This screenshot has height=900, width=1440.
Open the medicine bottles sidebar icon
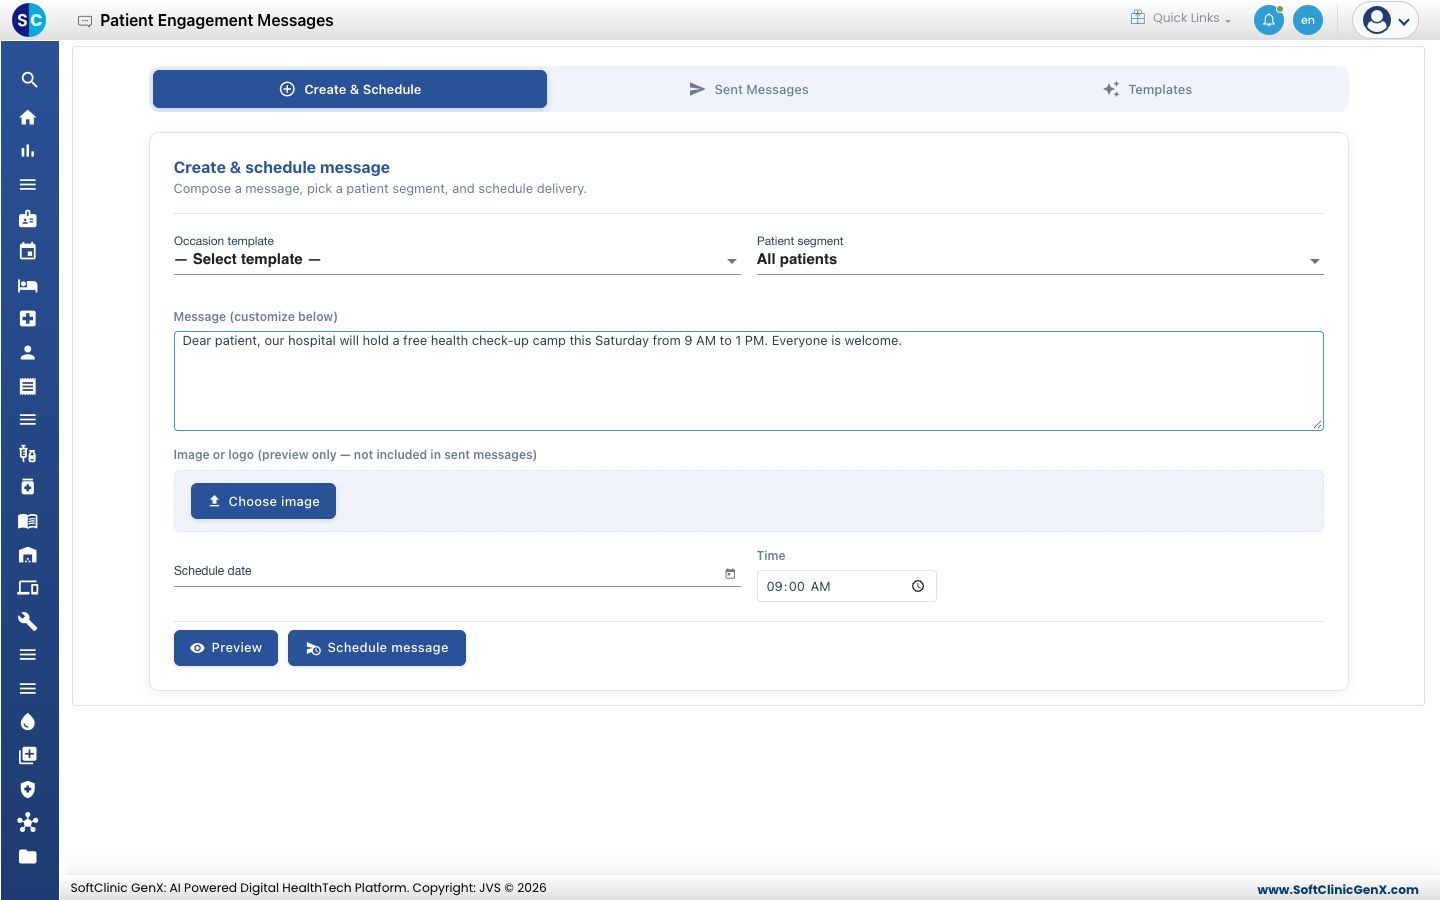click(x=28, y=453)
